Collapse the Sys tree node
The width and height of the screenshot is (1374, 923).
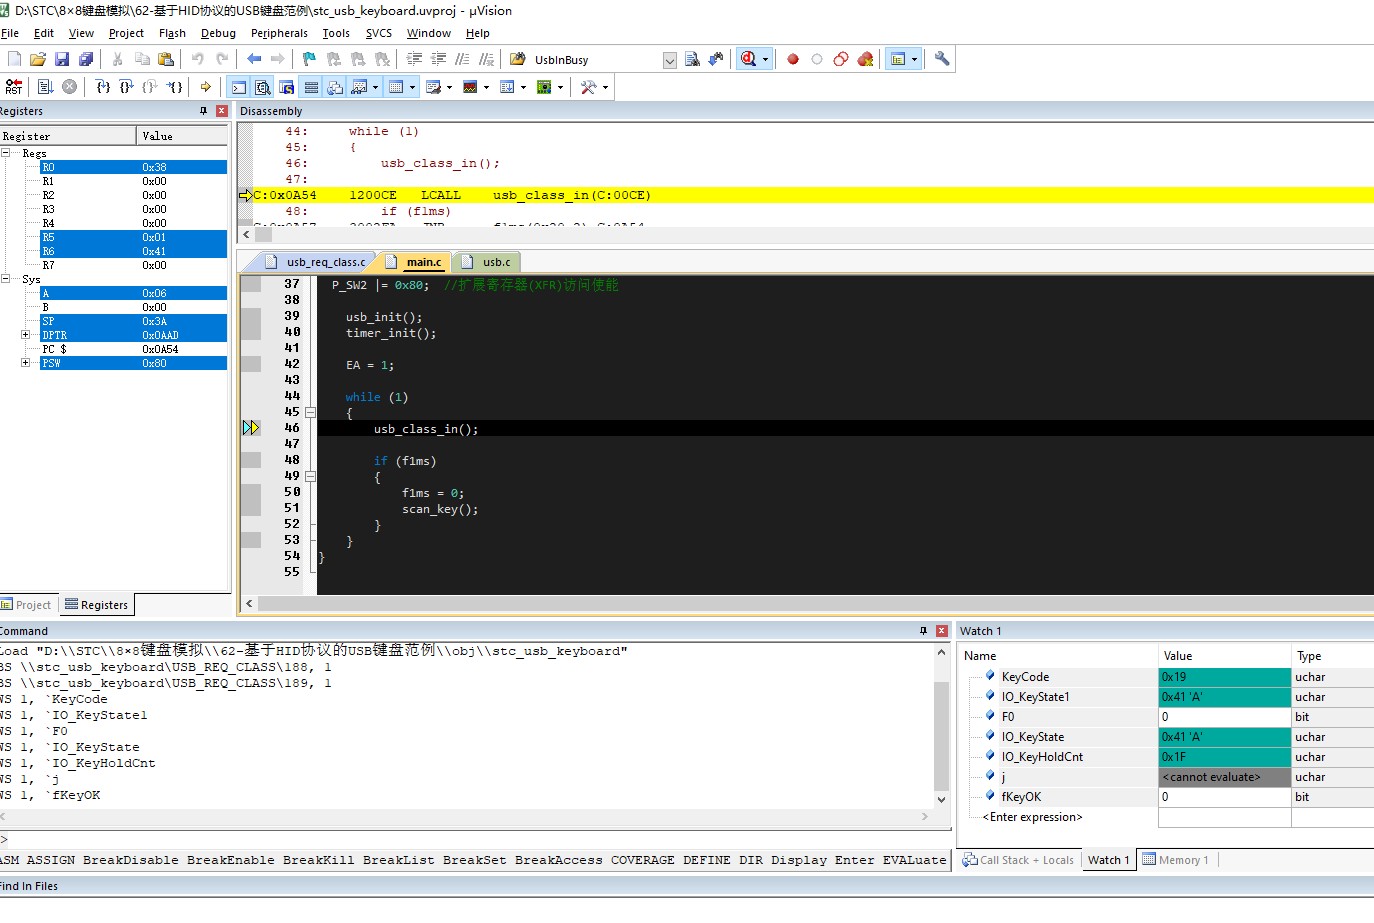coord(5,279)
